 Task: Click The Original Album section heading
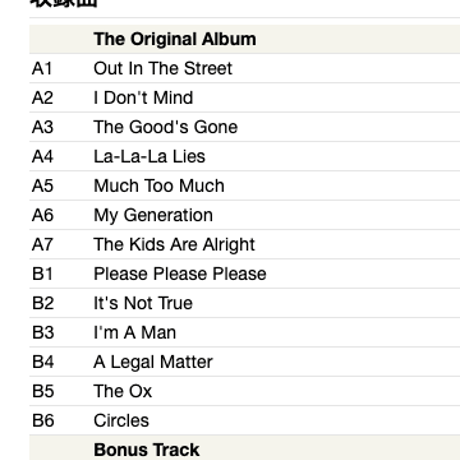pos(175,39)
